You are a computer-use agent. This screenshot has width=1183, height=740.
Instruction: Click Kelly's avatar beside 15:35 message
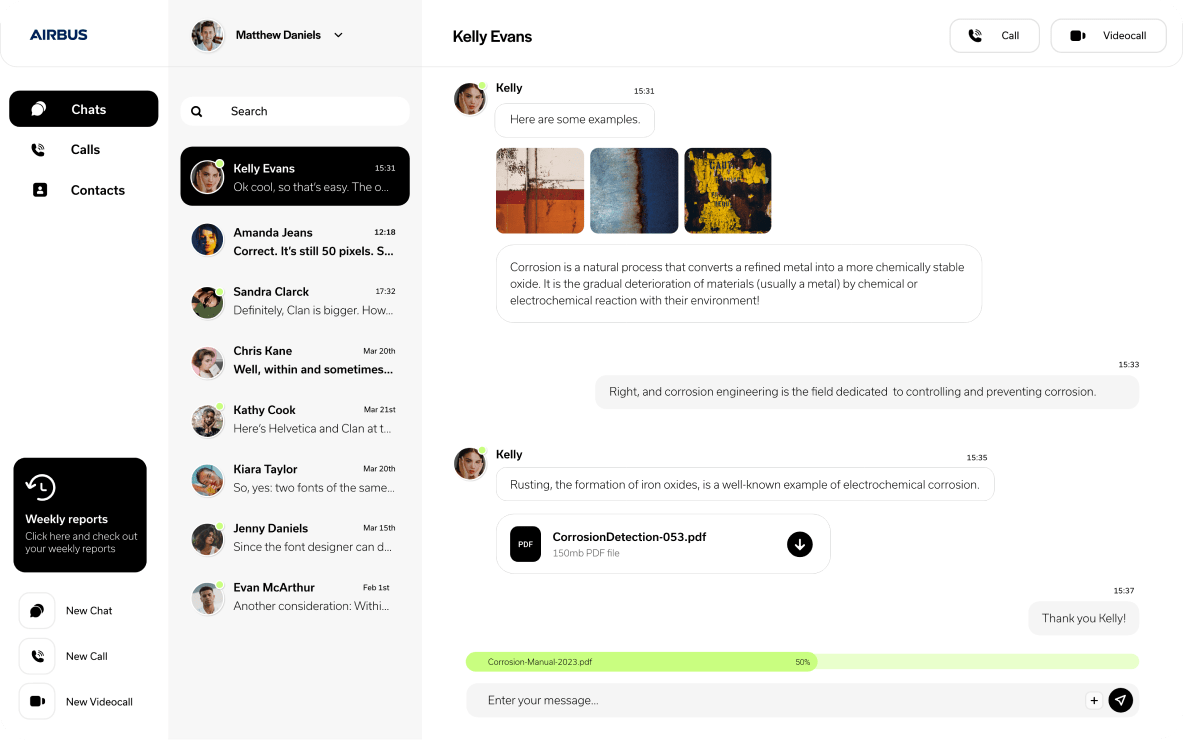point(469,463)
